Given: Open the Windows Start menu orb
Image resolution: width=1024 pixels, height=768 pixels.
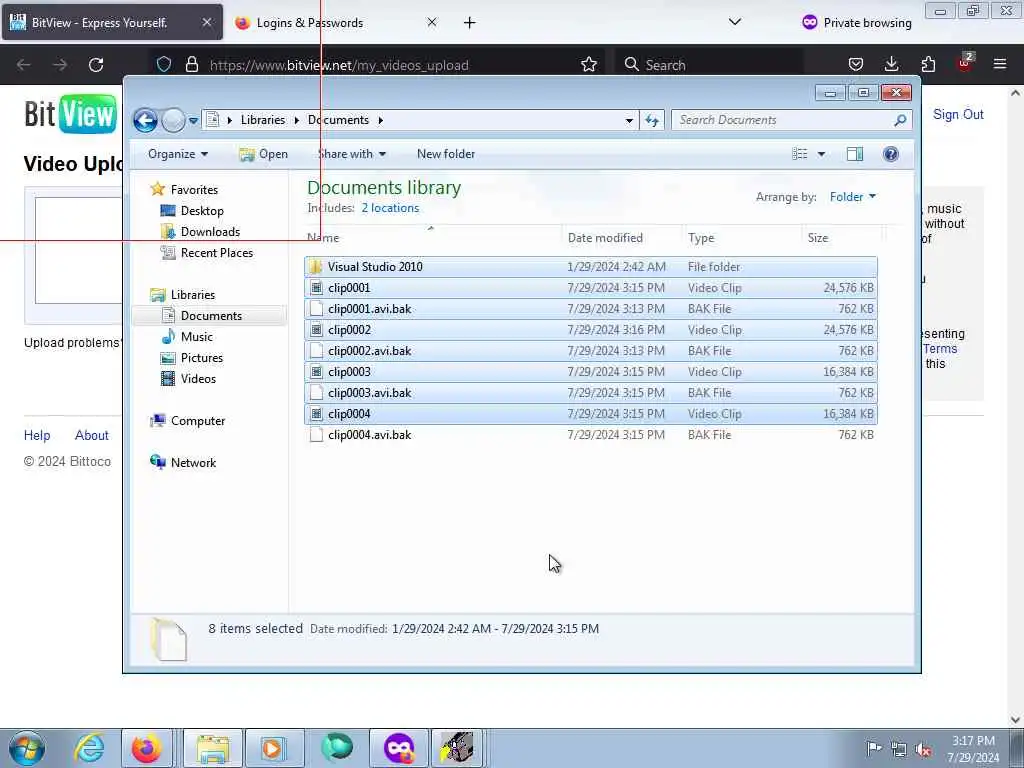Looking at the screenshot, I should (x=27, y=748).
